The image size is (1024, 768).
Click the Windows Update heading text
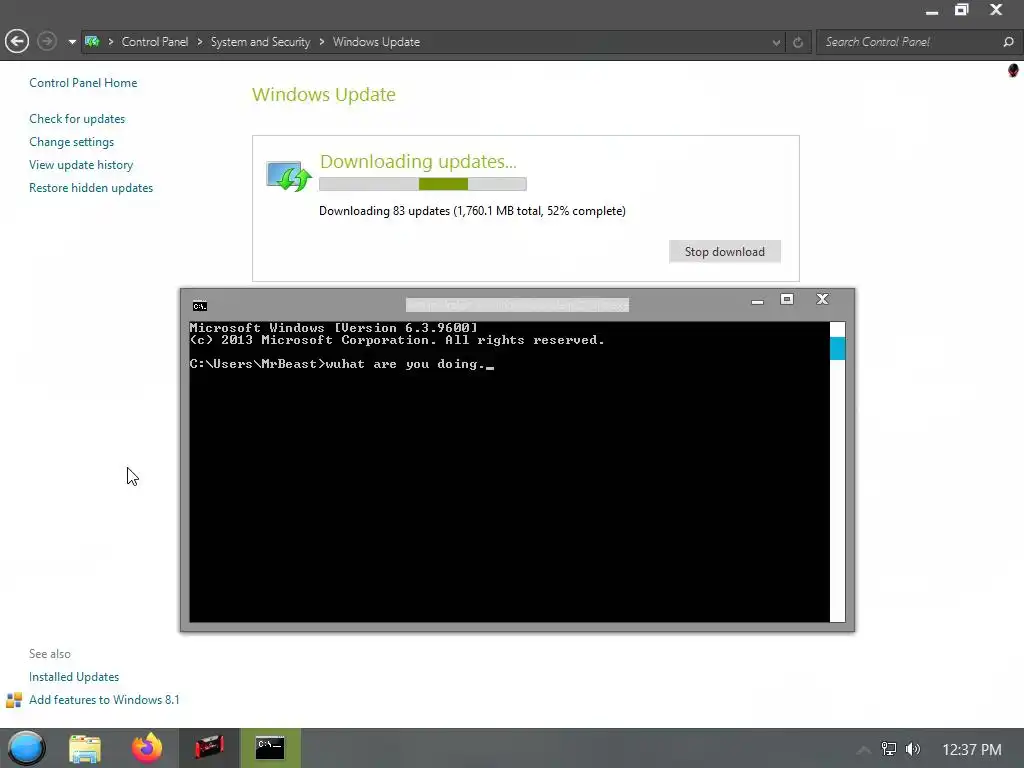324,95
